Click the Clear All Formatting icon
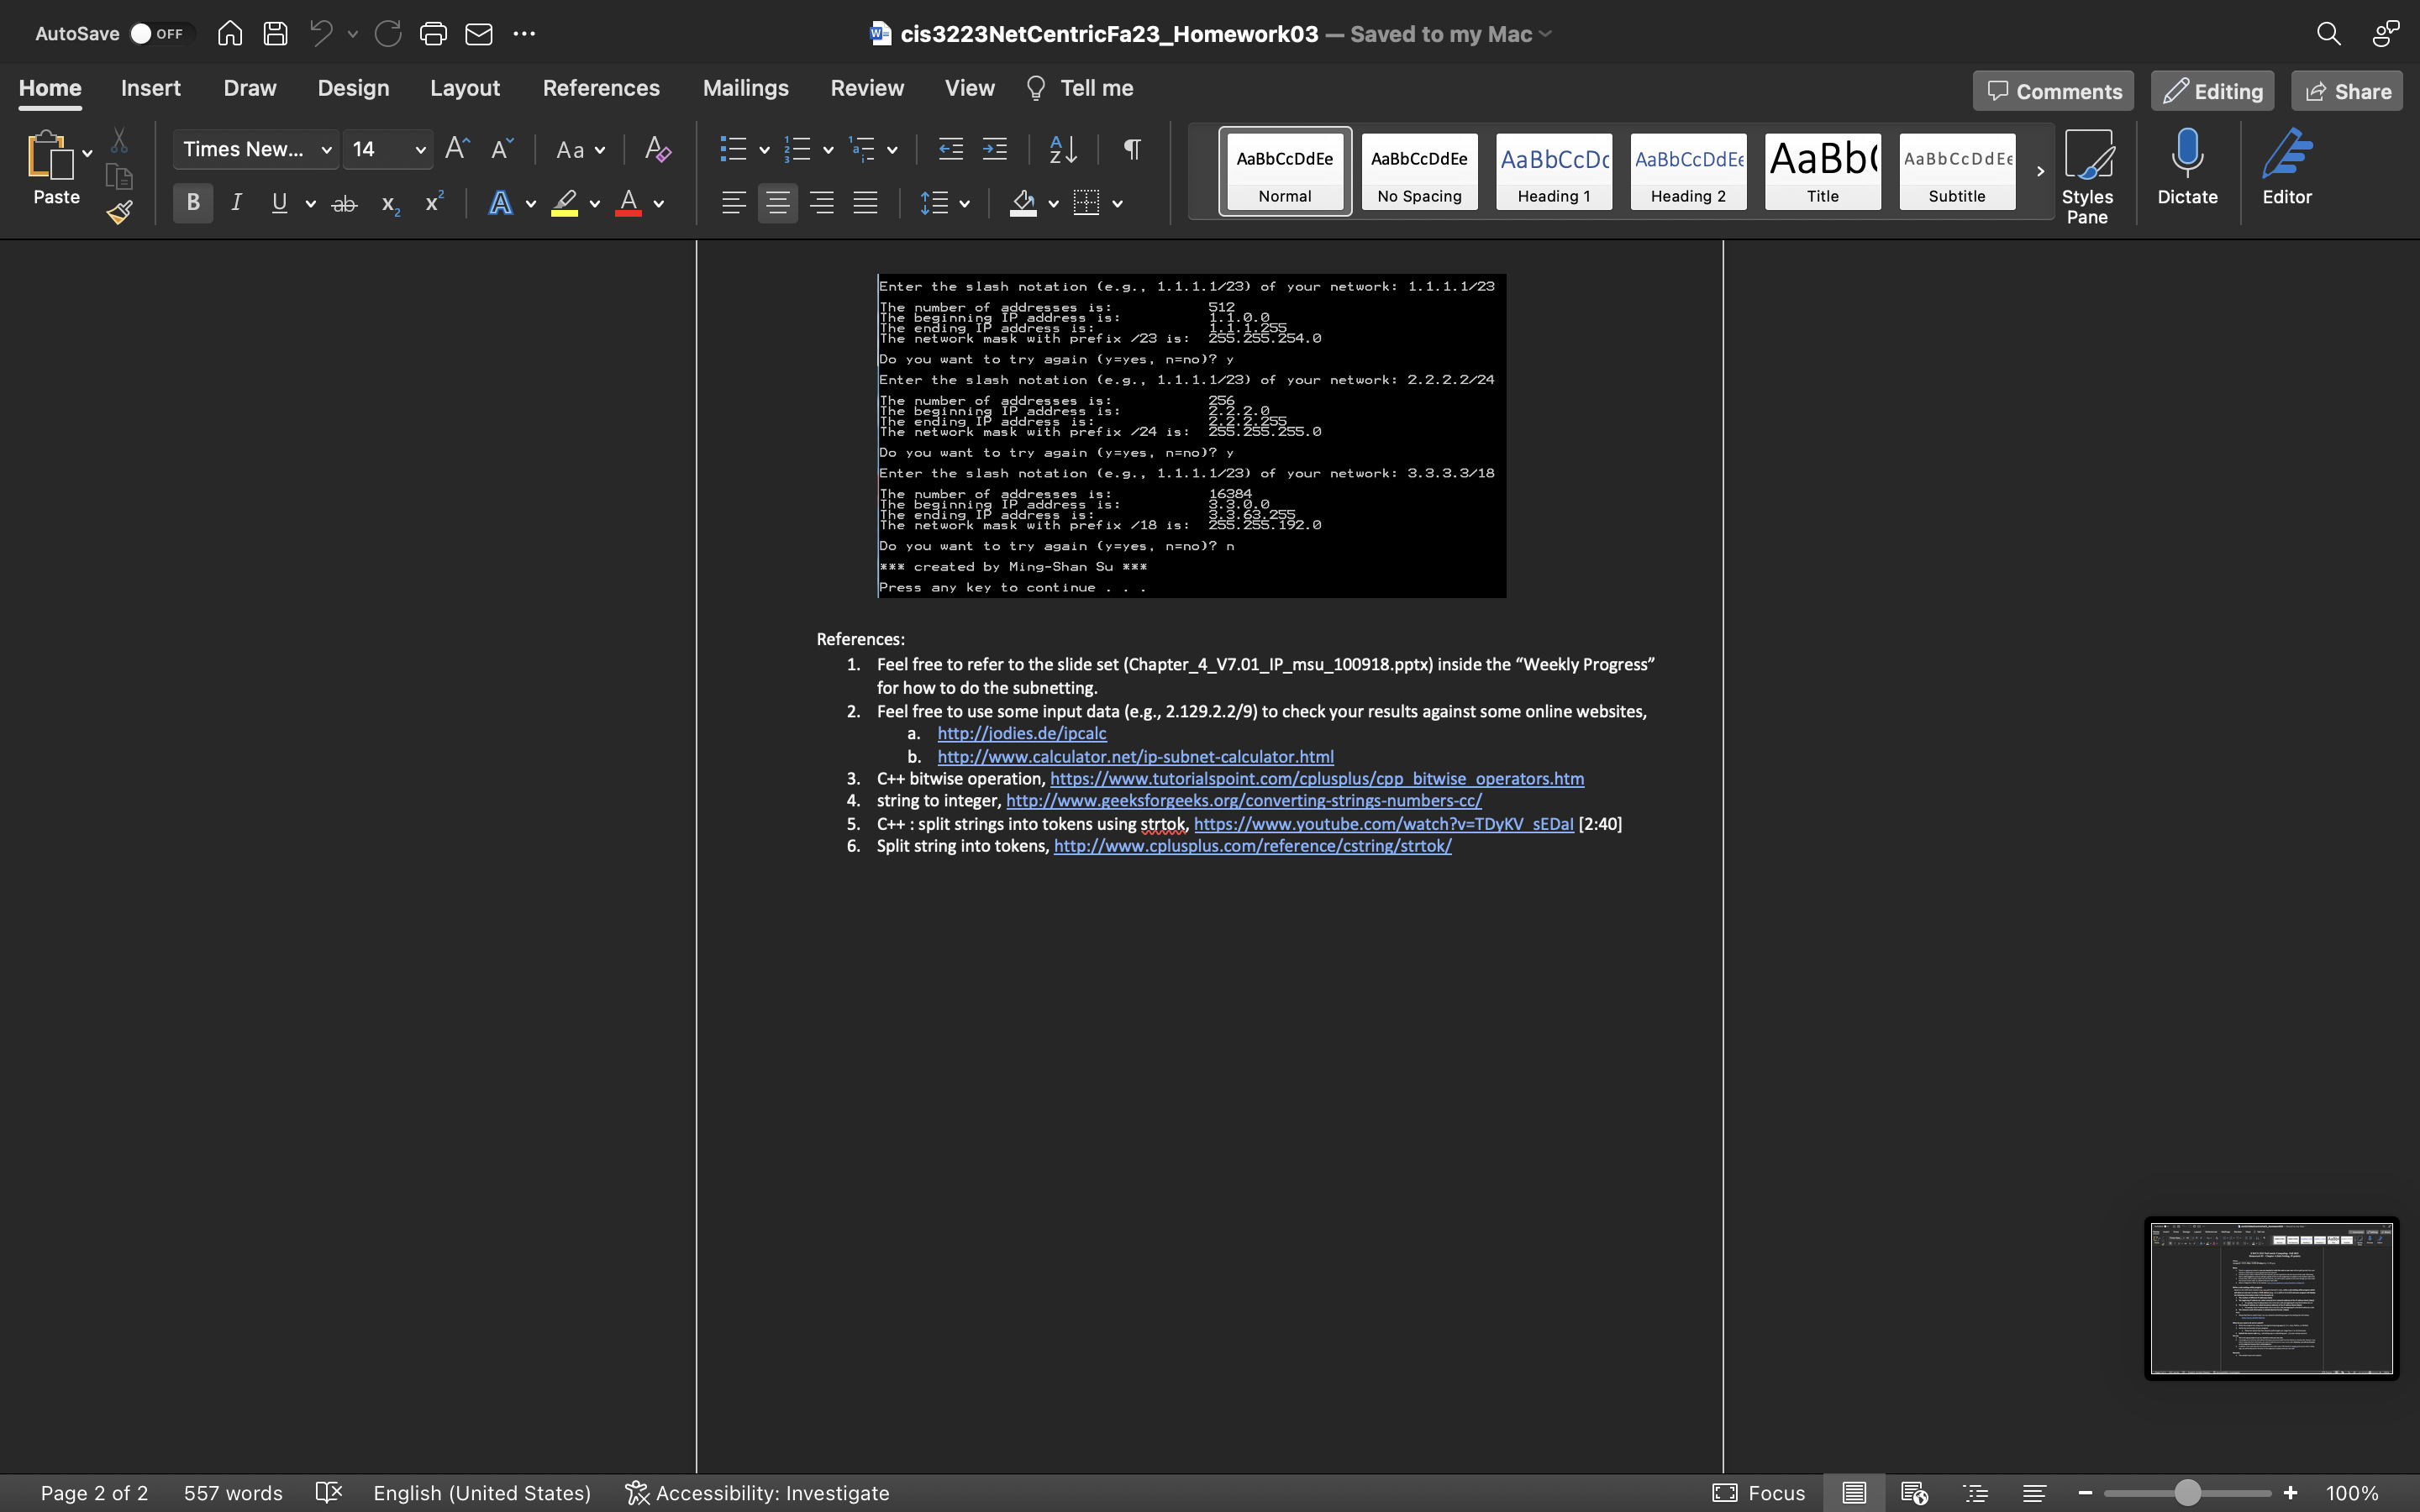 point(657,149)
